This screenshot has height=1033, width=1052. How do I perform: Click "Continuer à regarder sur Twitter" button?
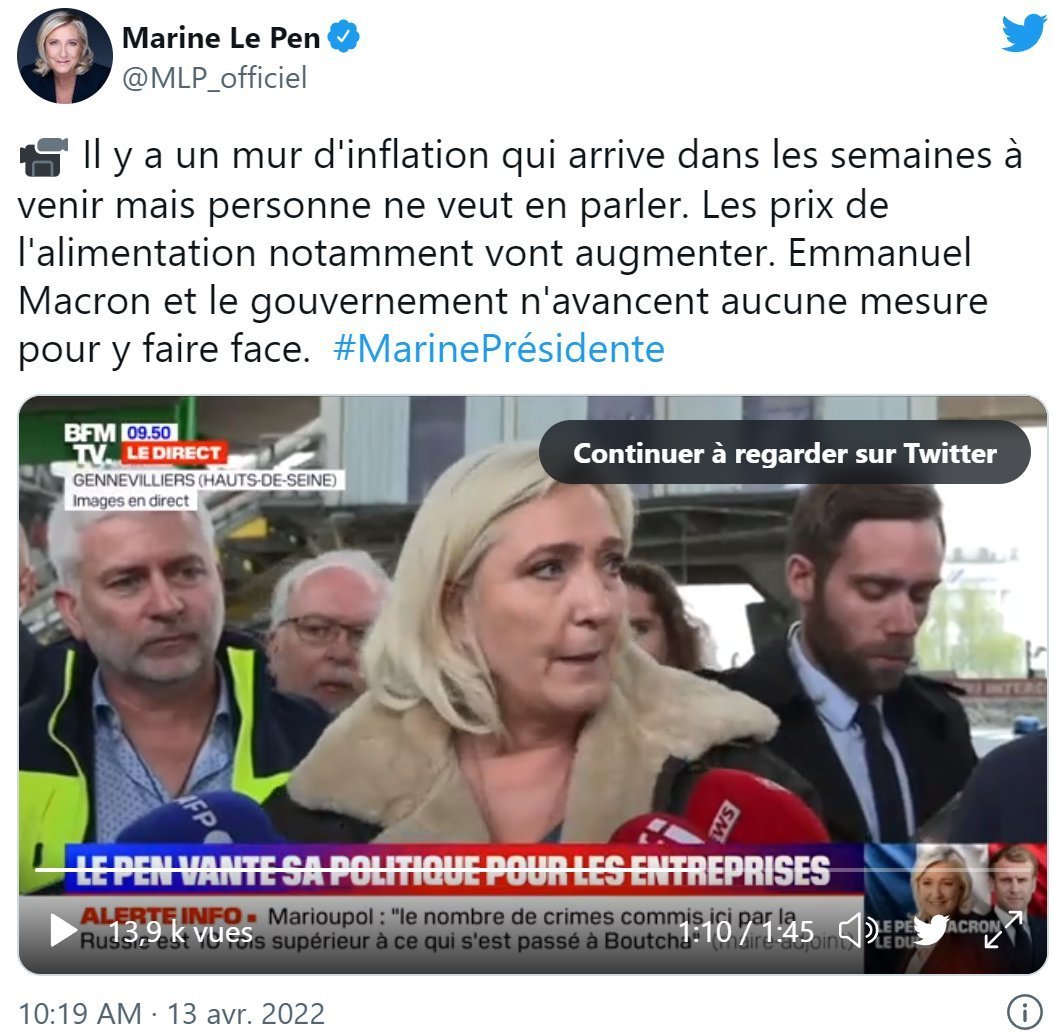(x=784, y=453)
